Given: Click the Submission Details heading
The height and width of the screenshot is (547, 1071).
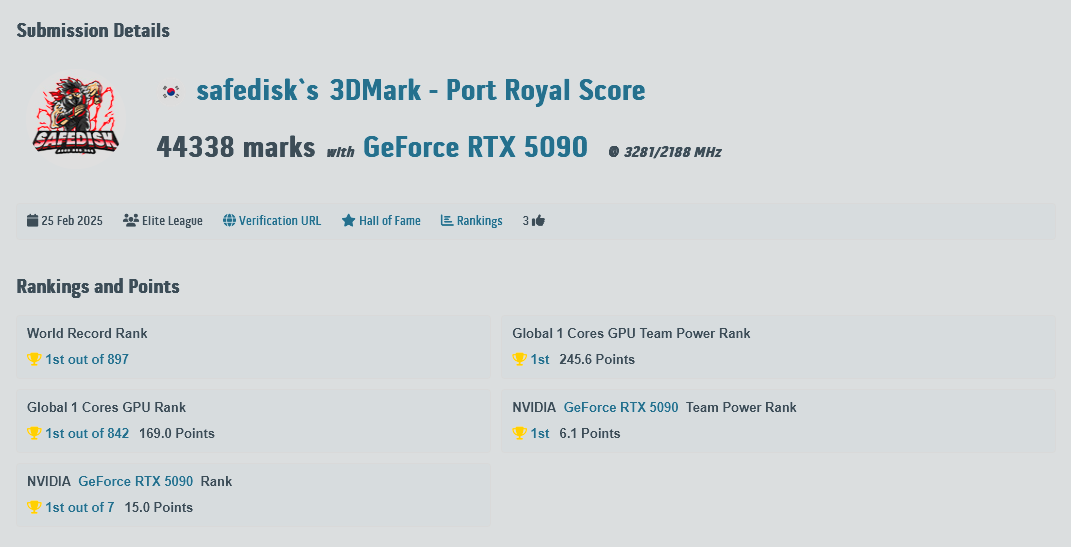Looking at the screenshot, I should pos(93,30).
